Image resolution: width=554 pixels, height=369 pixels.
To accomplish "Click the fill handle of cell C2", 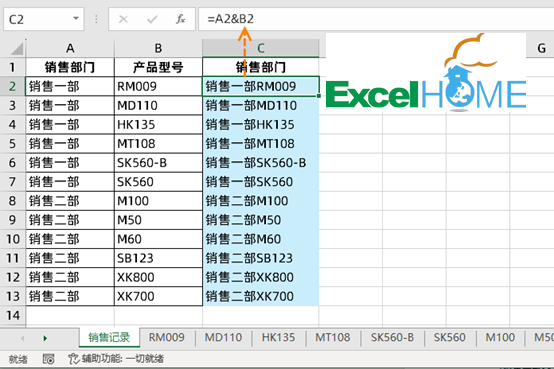I will click(319, 96).
